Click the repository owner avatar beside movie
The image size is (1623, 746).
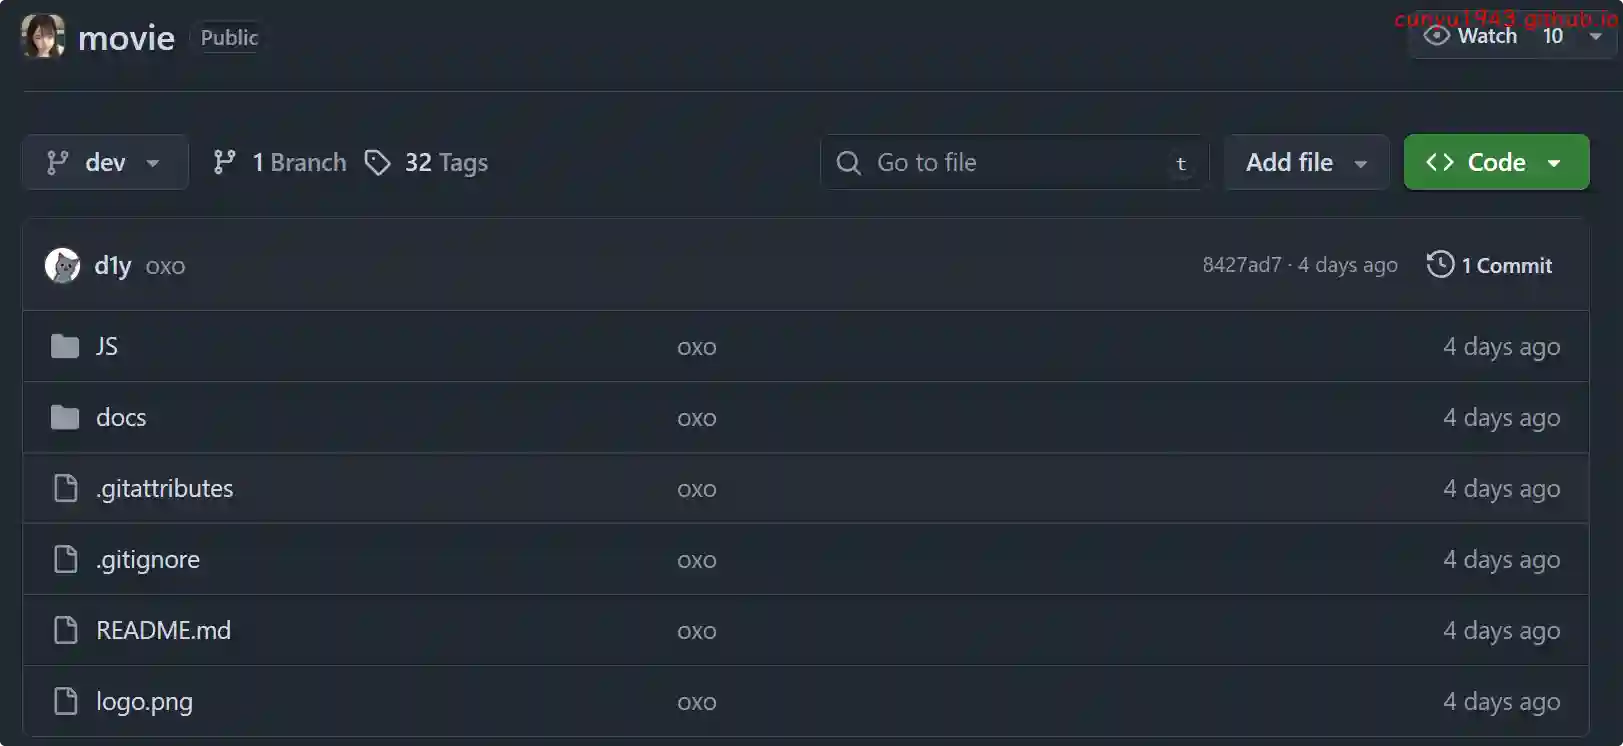[42, 37]
